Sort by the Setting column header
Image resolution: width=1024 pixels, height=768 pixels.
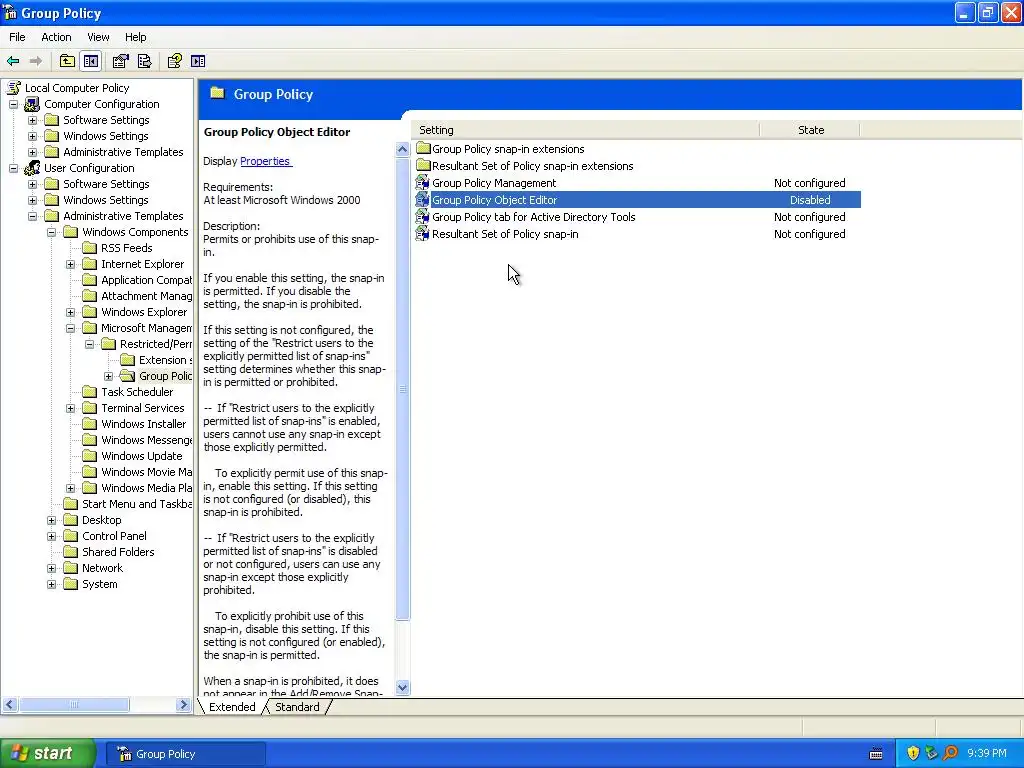click(585, 130)
